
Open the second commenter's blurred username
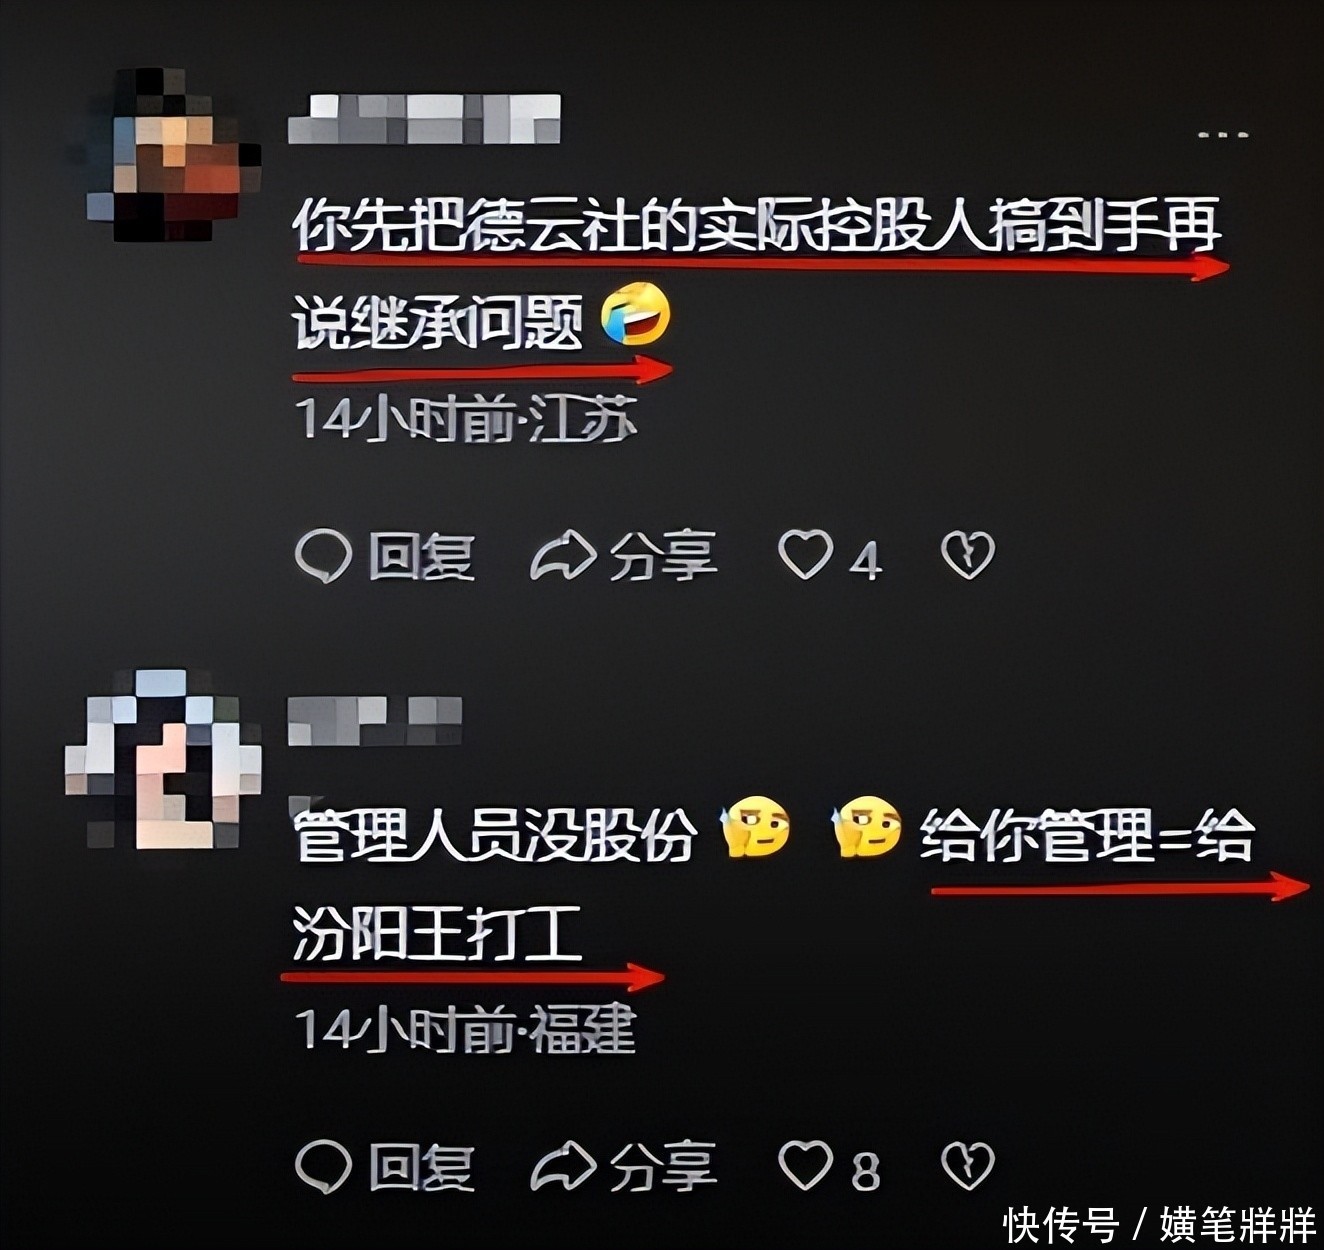pyautogui.click(x=375, y=721)
